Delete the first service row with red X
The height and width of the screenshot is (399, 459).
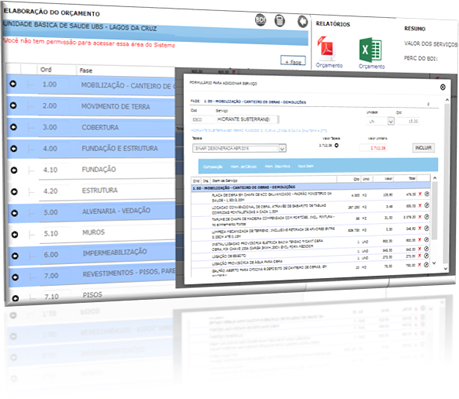(x=420, y=194)
